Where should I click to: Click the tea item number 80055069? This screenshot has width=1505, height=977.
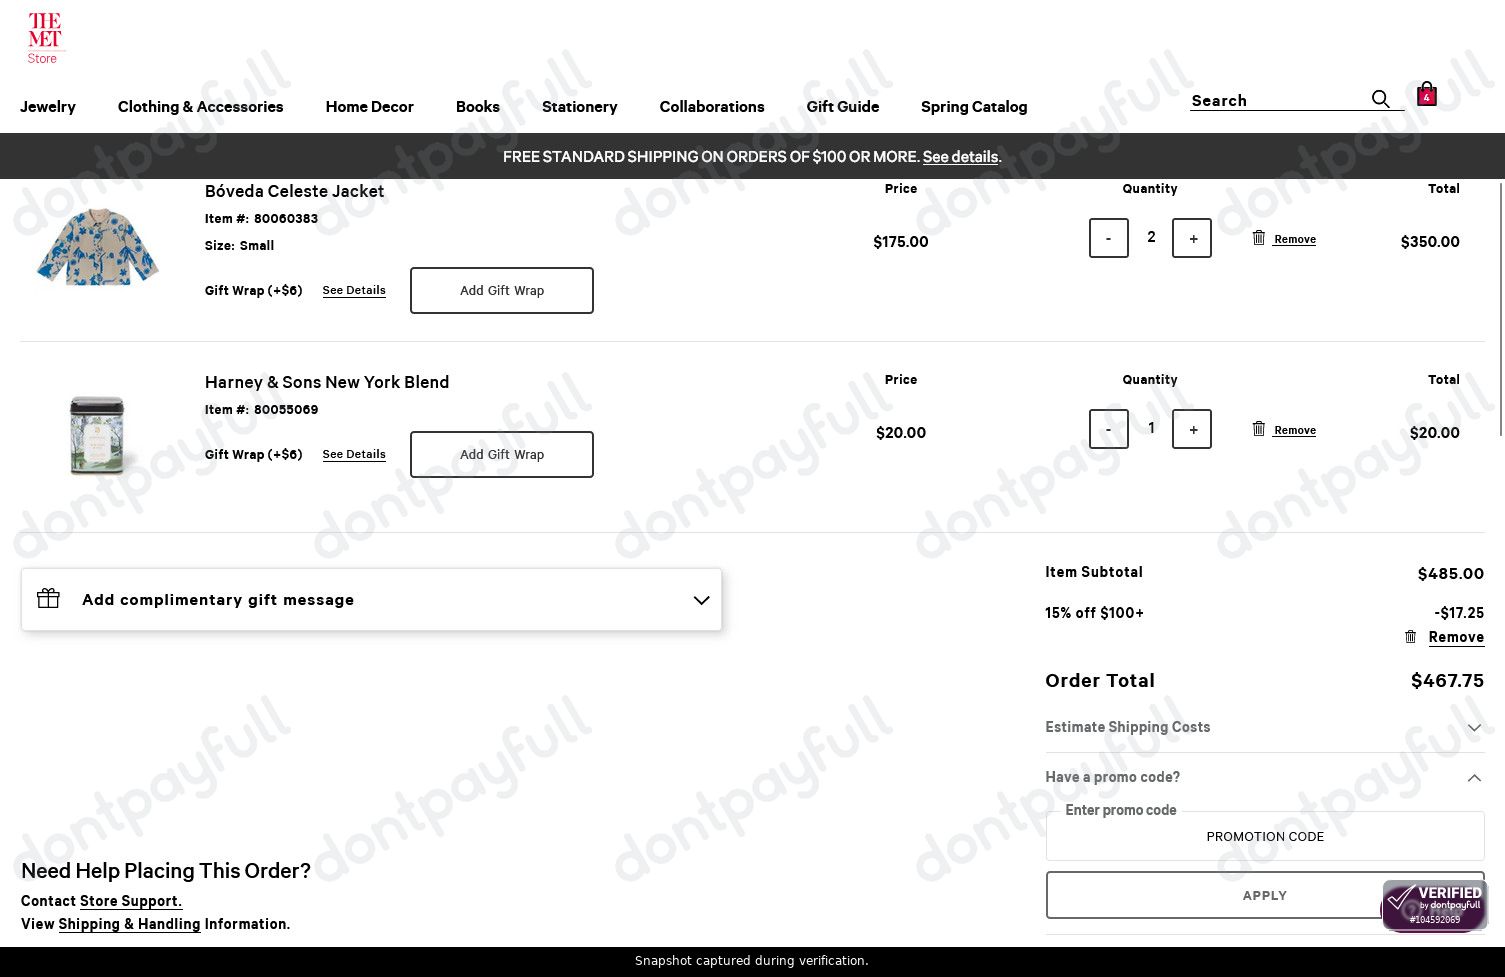(x=286, y=409)
